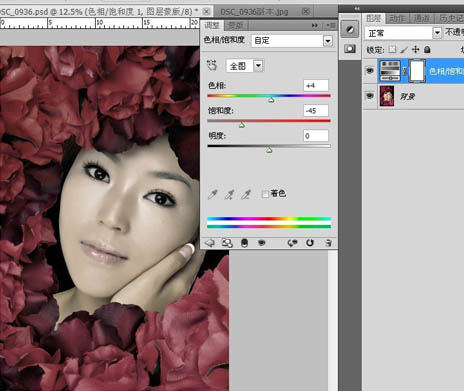Open the Adjustments icon in collapsed dock
464x391 pixels.
pyautogui.click(x=350, y=29)
